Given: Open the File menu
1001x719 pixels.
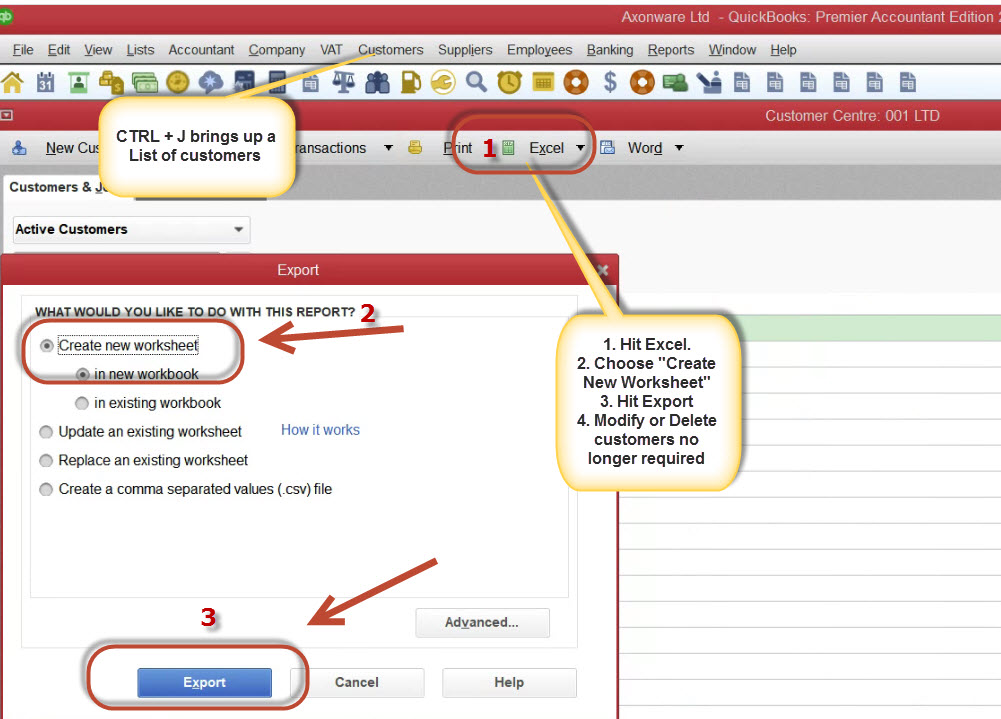Looking at the screenshot, I should click(x=23, y=50).
